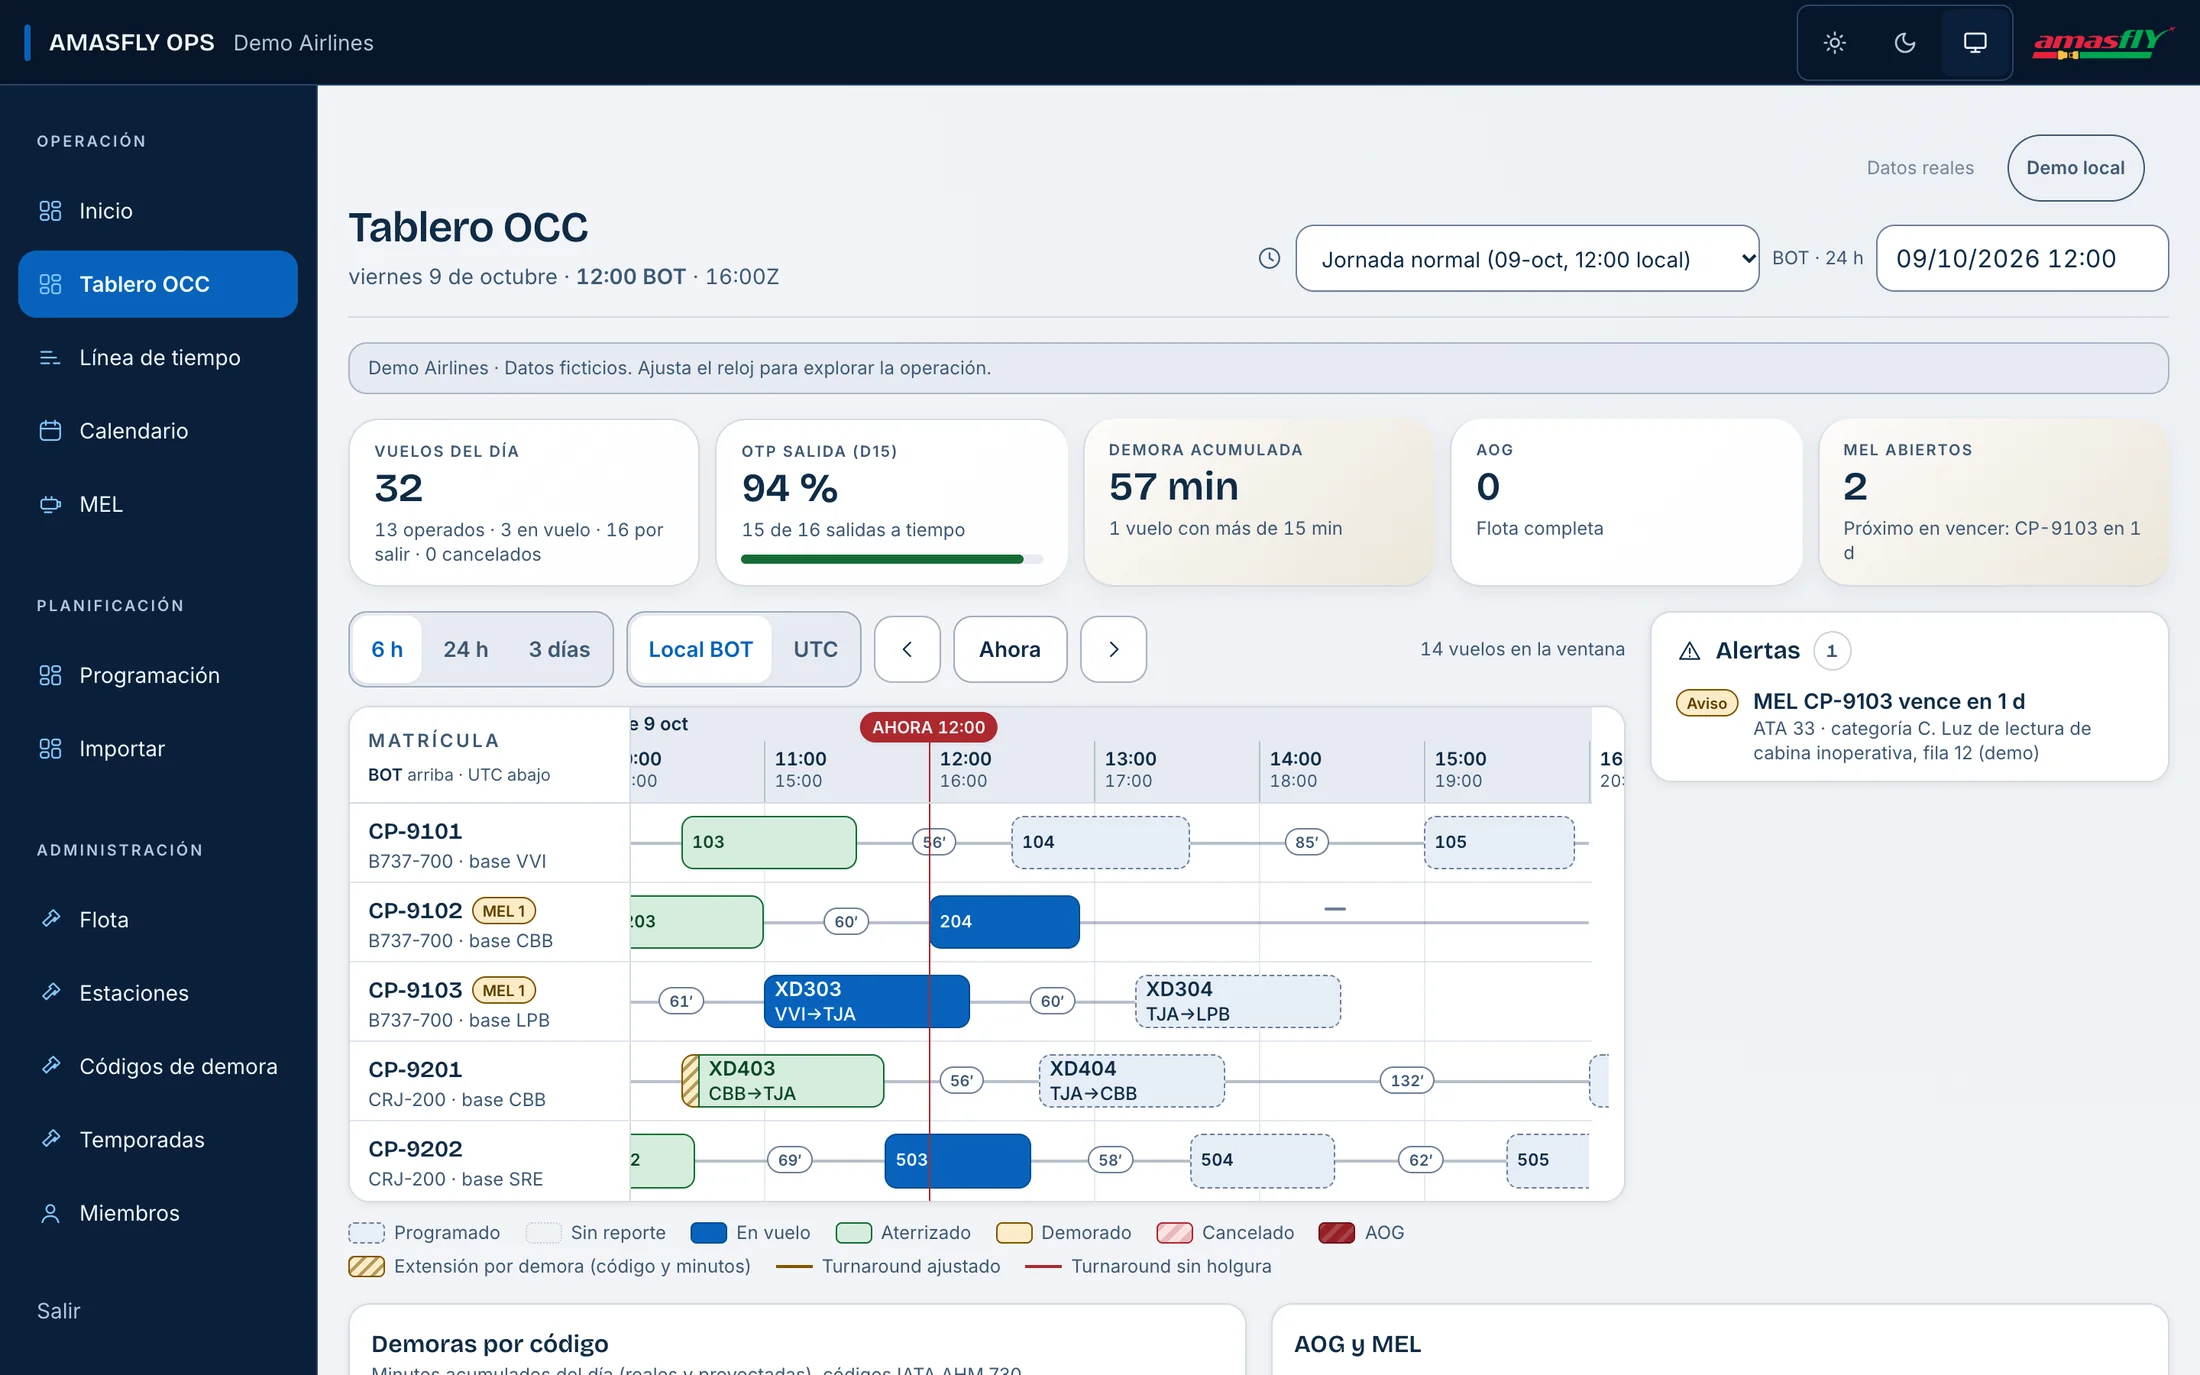The image size is (2200, 1375).
Task: Click the Aviso alert badge
Action: (1707, 703)
